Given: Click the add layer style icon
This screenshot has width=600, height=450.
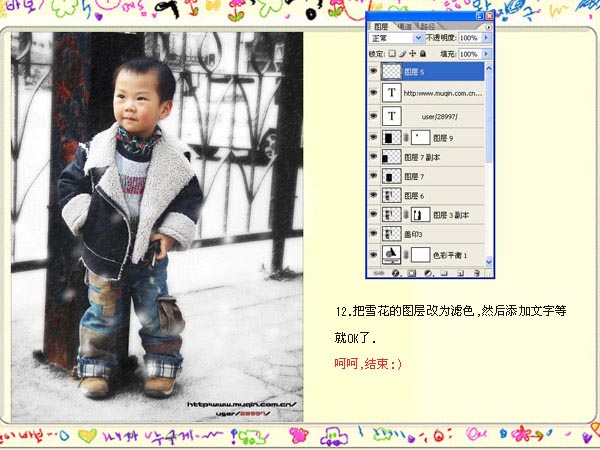Looking at the screenshot, I should pyautogui.click(x=396, y=273).
